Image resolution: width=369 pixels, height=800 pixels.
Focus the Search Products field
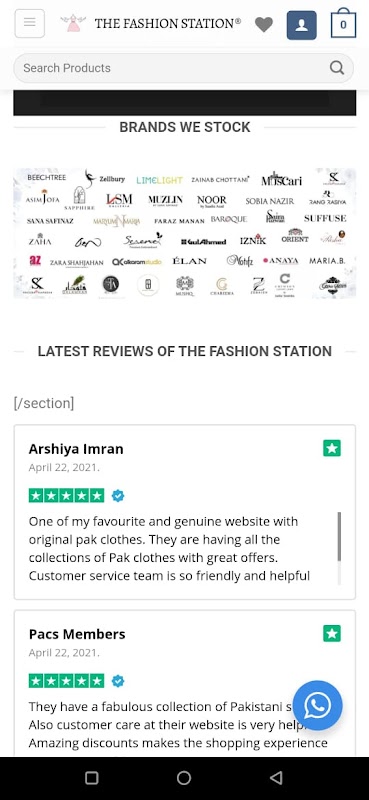[x=184, y=68]
